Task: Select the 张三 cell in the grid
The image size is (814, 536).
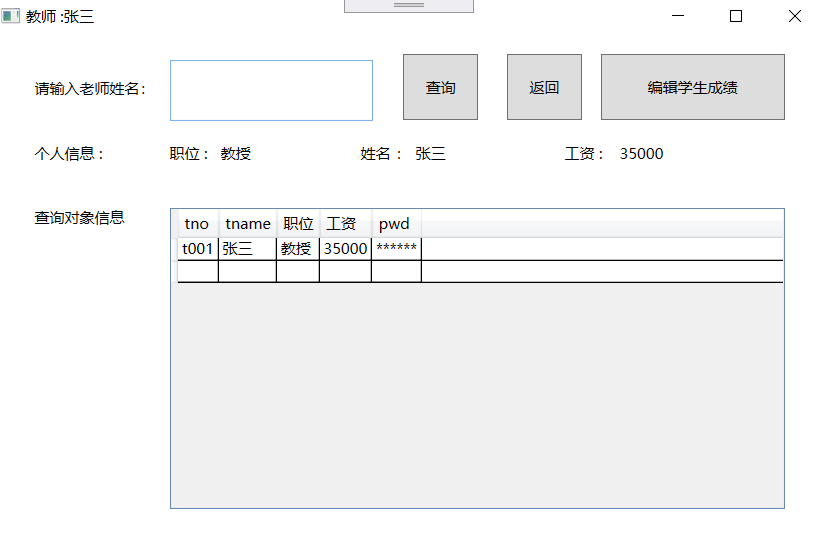Action: [248, 249]
